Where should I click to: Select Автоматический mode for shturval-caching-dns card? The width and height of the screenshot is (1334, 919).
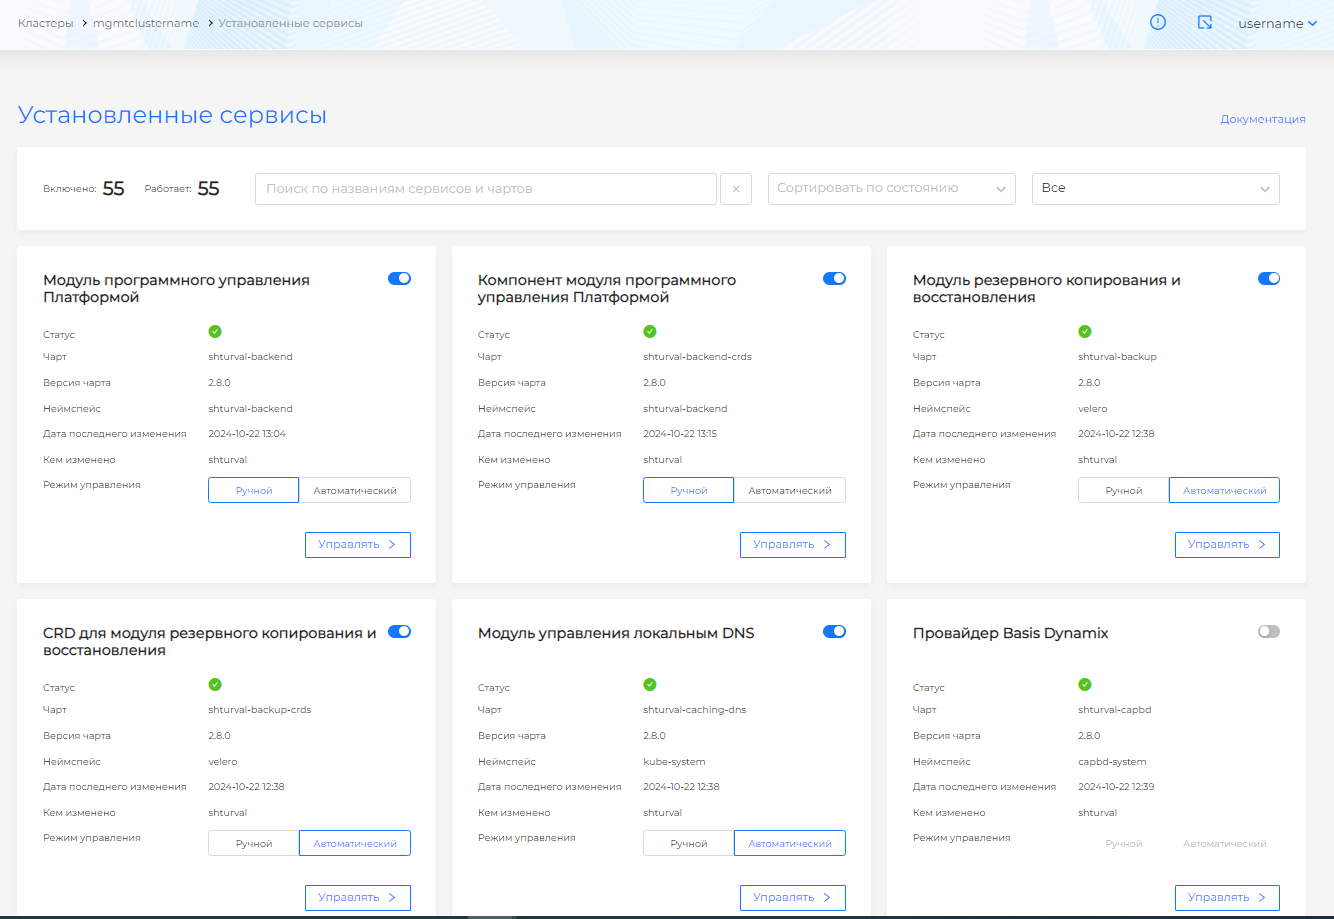click(x=790, y=843)
